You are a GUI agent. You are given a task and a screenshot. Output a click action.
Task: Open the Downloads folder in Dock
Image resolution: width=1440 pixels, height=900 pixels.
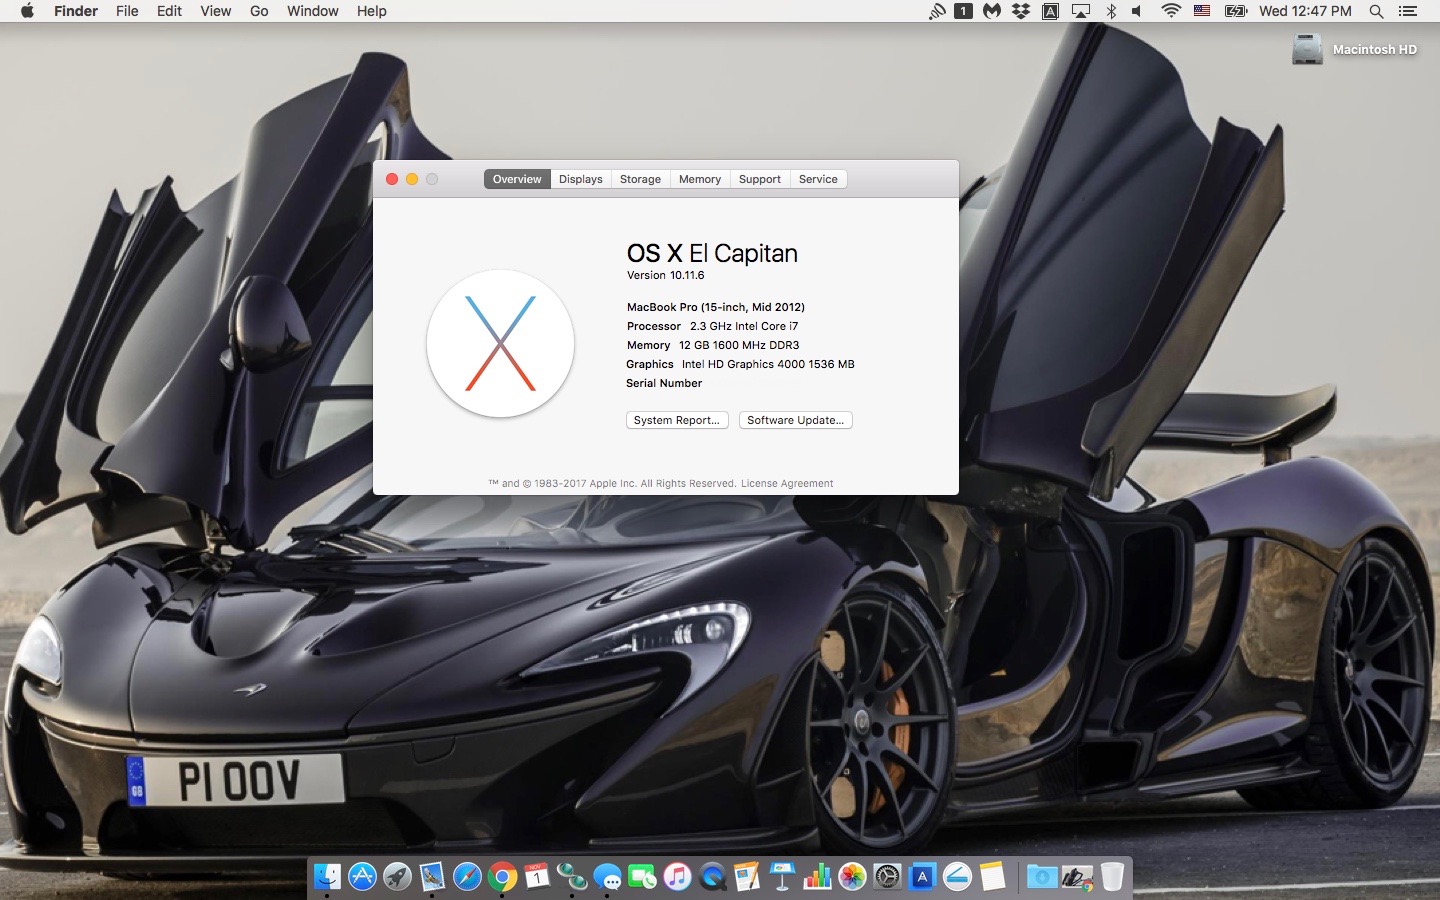point(1042,877)
